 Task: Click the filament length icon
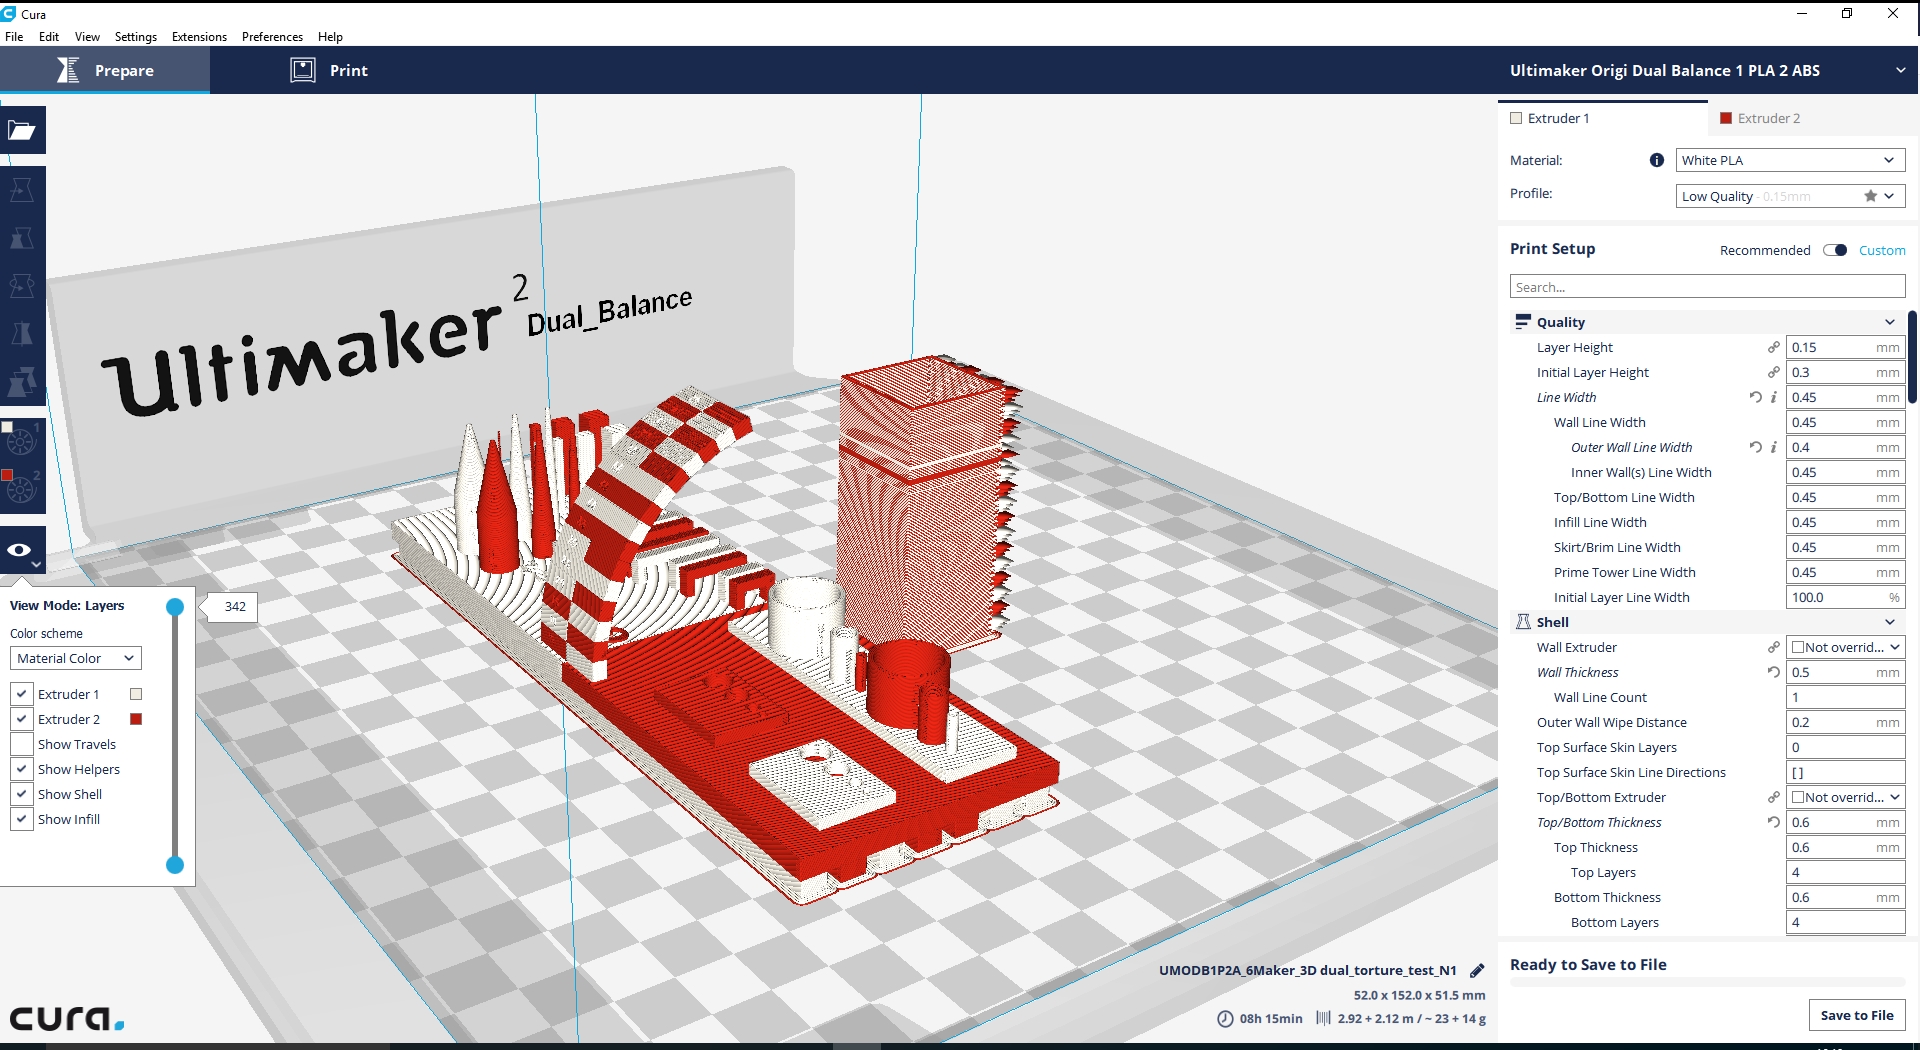click(1323, 1018)
